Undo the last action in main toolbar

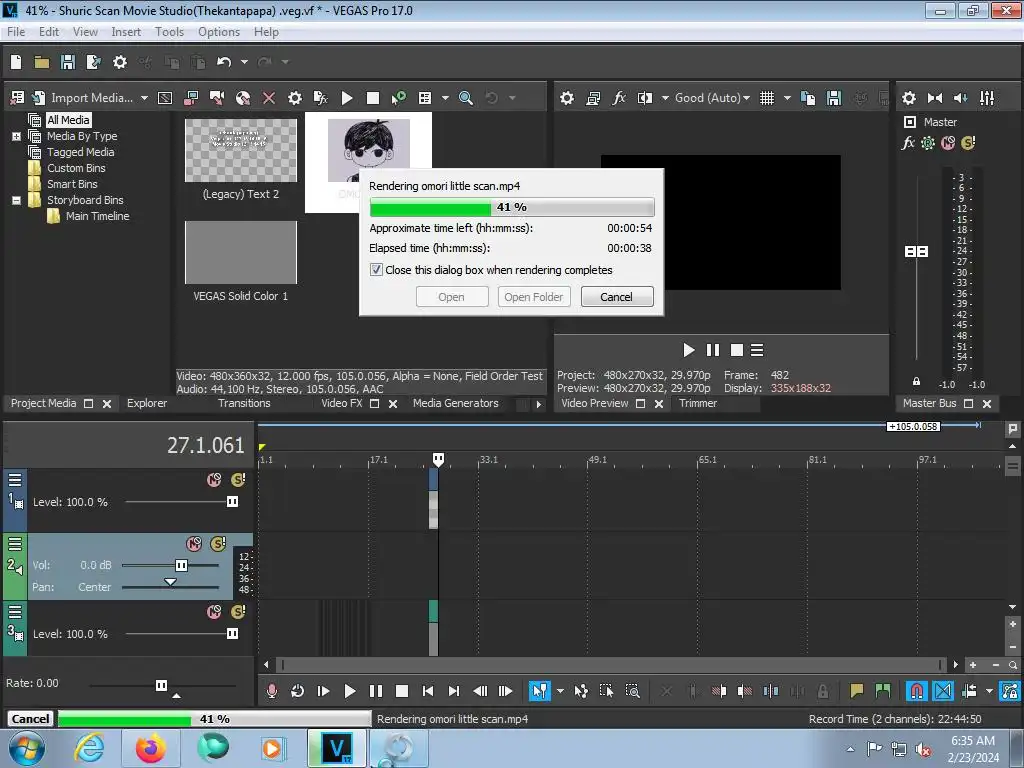click(x=224, y=62)
